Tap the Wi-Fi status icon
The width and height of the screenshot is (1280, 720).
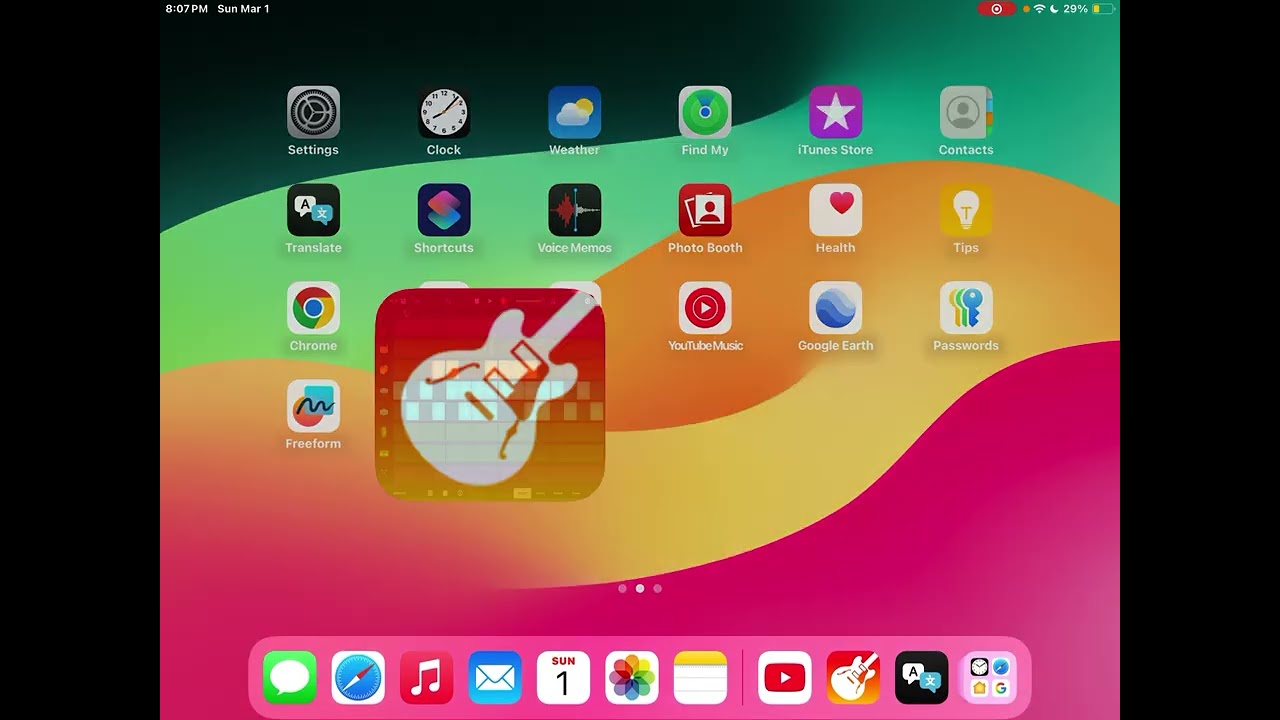pyautogui.click(x=1039, y=9)
